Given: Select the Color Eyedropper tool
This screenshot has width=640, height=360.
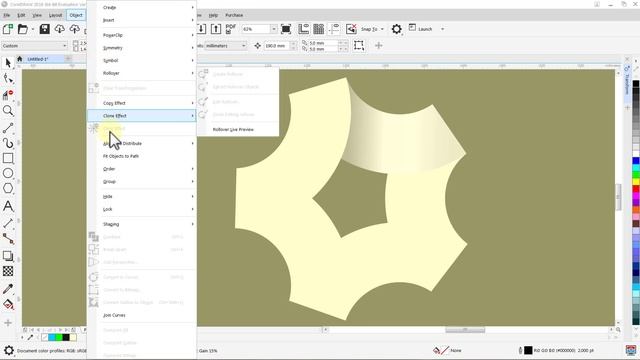Looking at the screenshot, I should [8, 289].
